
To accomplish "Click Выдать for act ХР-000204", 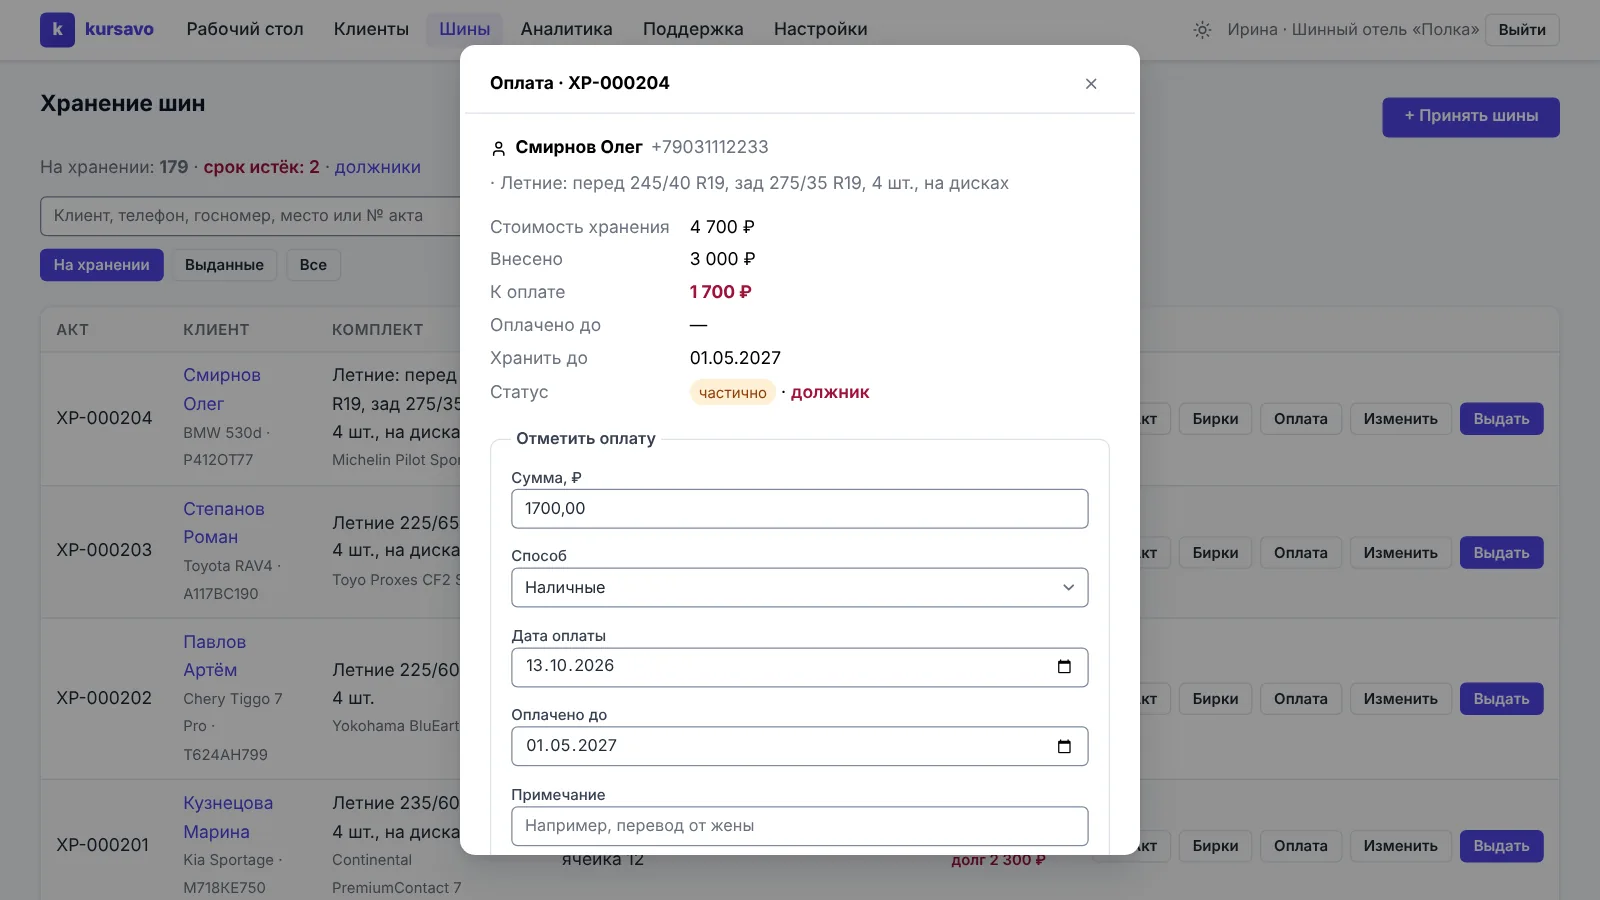I will coord(1501,419).
